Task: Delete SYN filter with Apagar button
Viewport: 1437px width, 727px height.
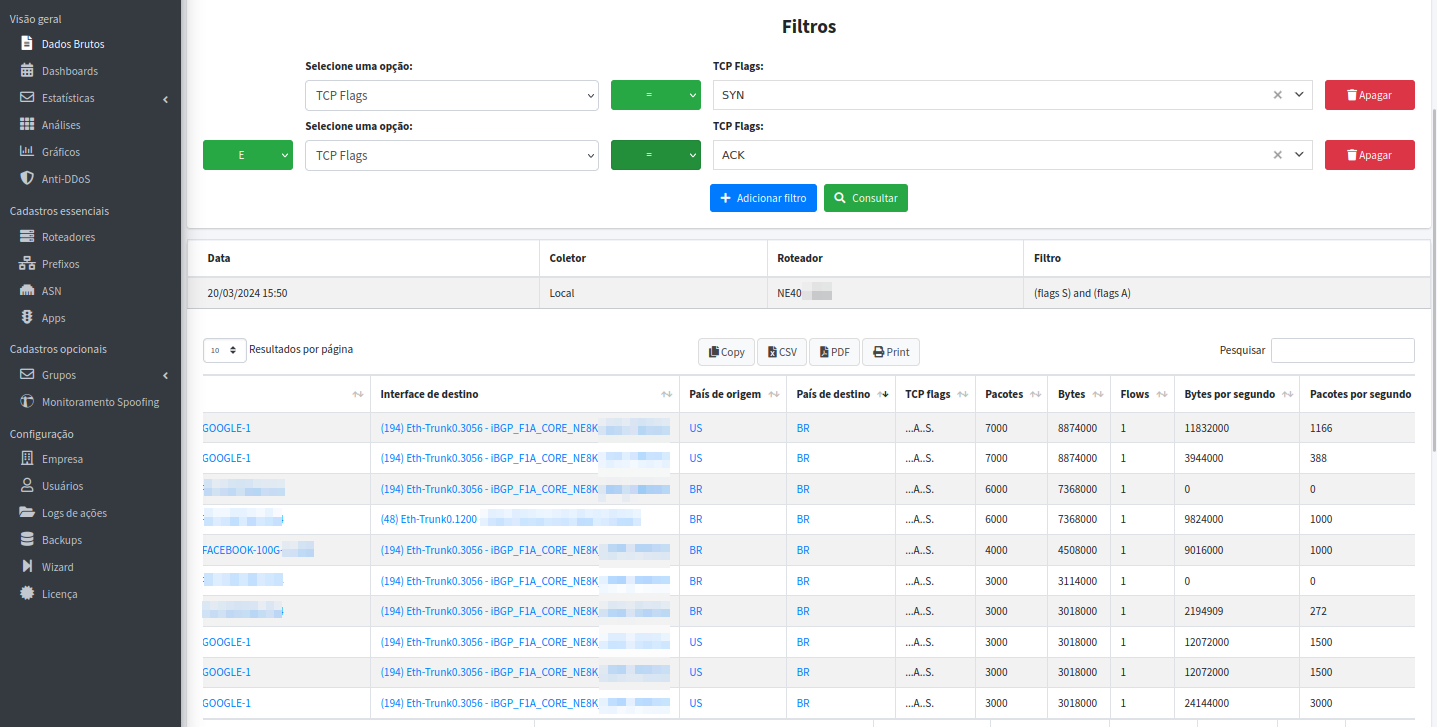Action: click(1370, 95)
